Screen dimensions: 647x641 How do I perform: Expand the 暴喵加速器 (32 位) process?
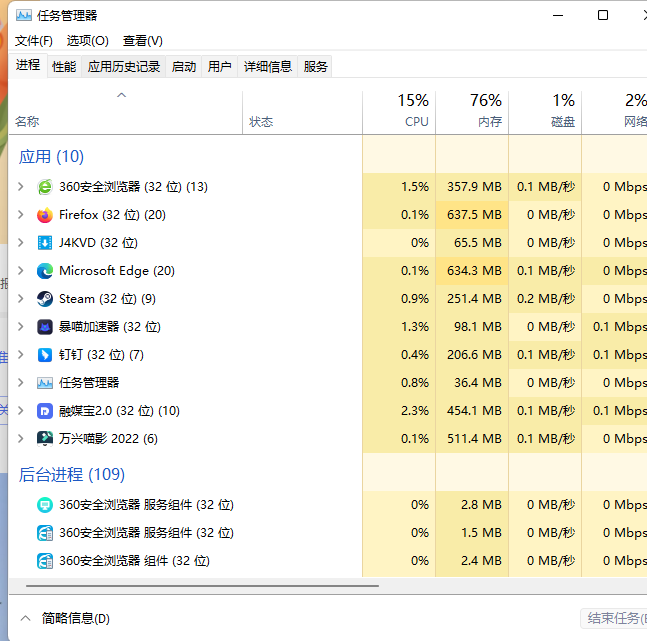coord(21,327)
